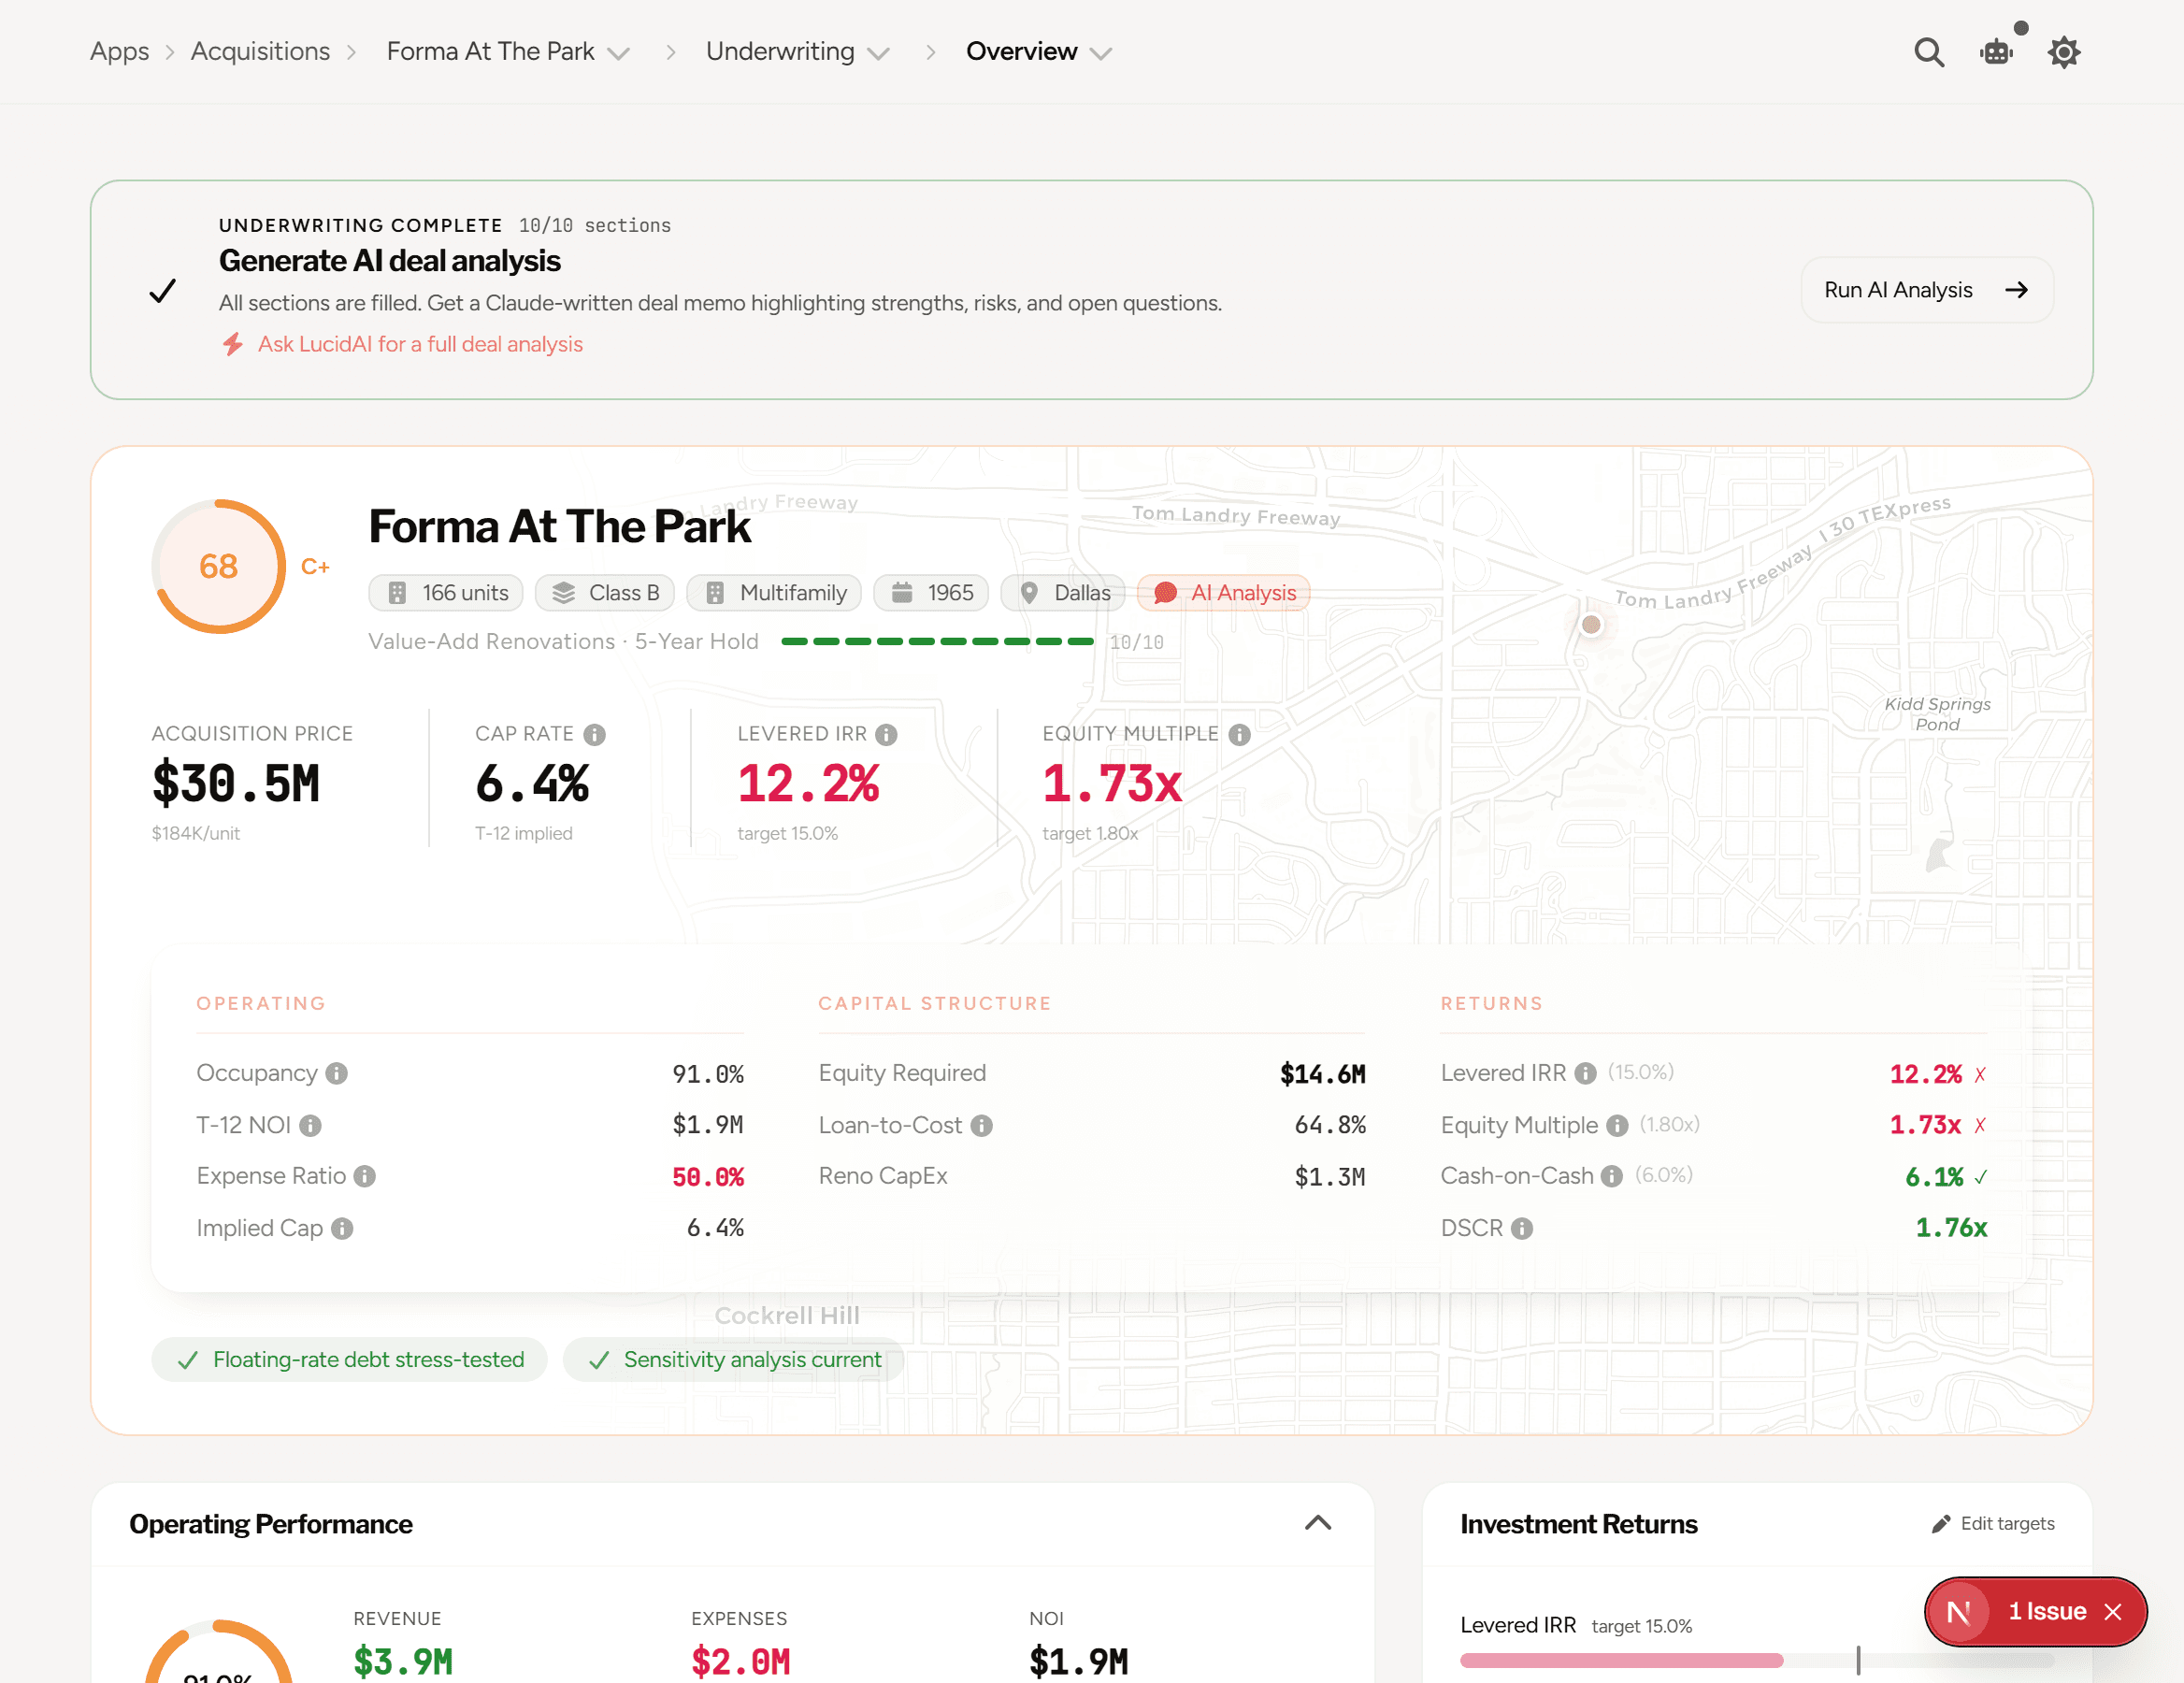This screenshot has width=2184, height=1683.
Task: Open the search icon in header
Action: click(x=1929, y=52)
